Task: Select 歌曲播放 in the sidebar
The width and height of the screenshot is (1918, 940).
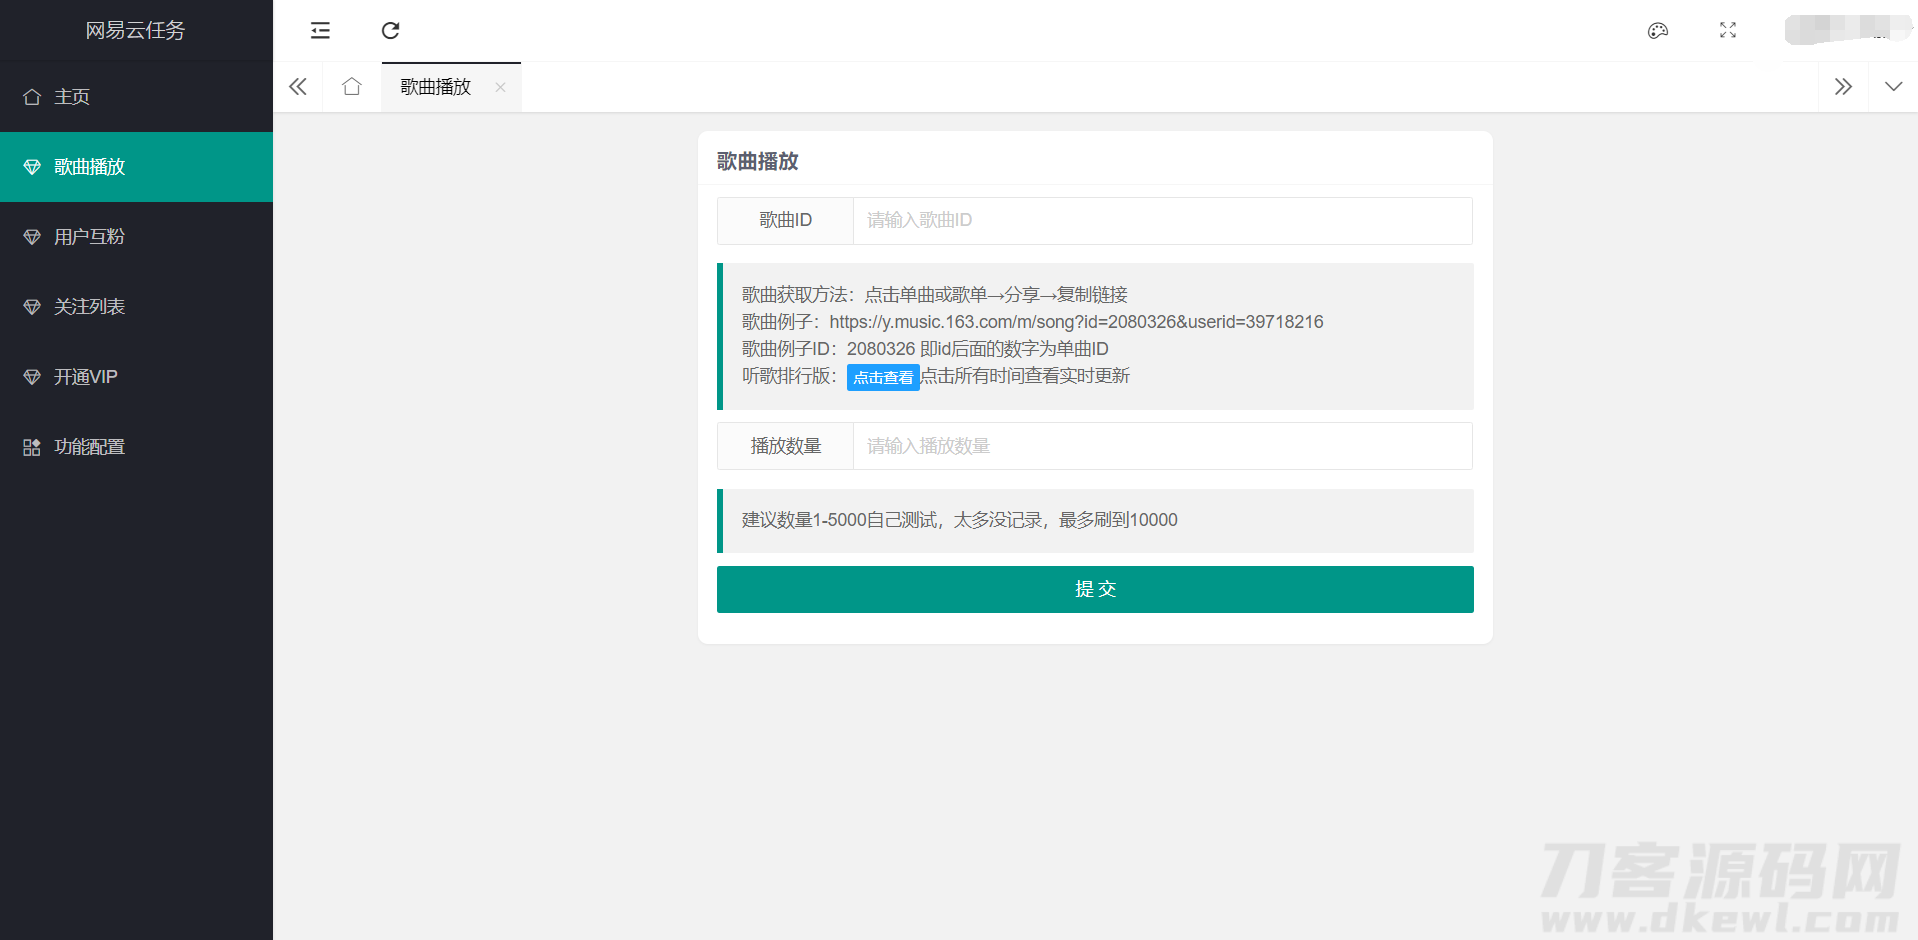Action: [x=90, y=167]
